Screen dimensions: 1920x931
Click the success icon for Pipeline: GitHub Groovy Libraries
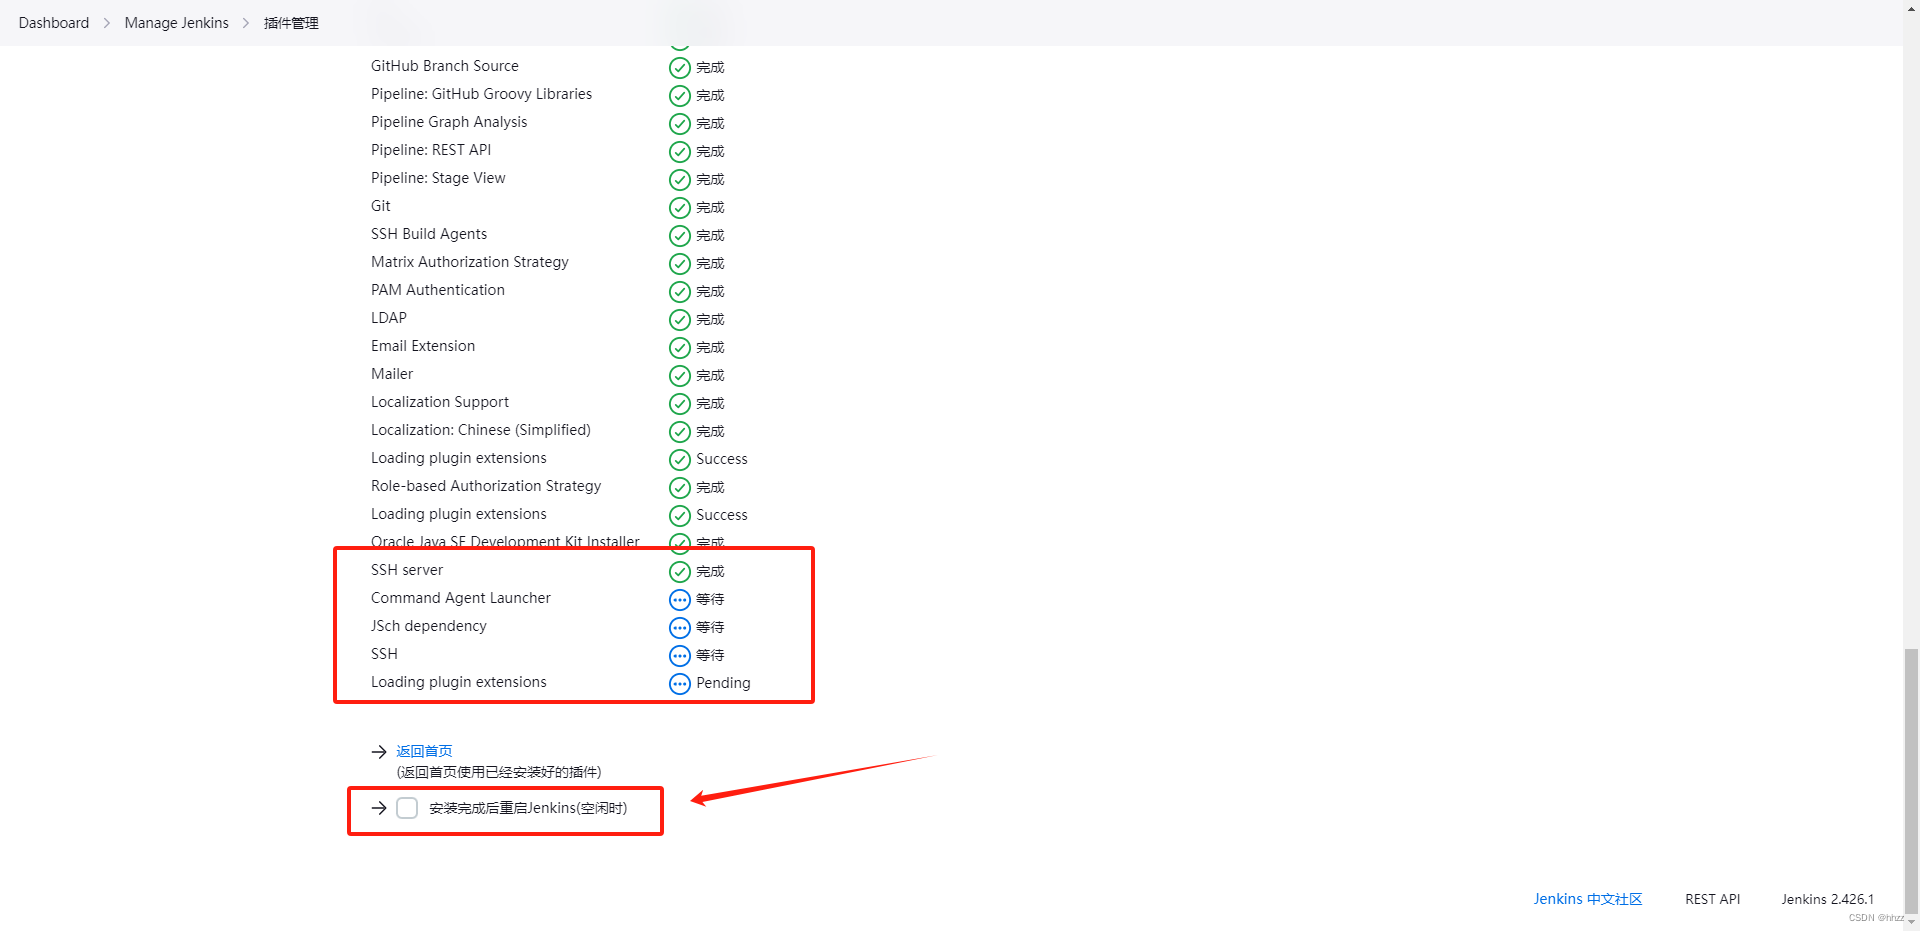(680, 96)
